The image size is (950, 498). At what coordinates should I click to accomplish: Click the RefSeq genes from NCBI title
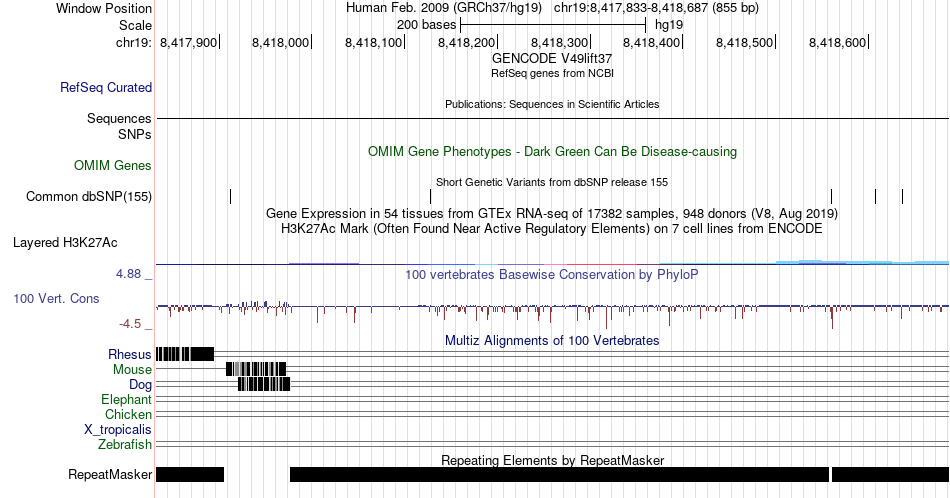(x=552, y=73)
